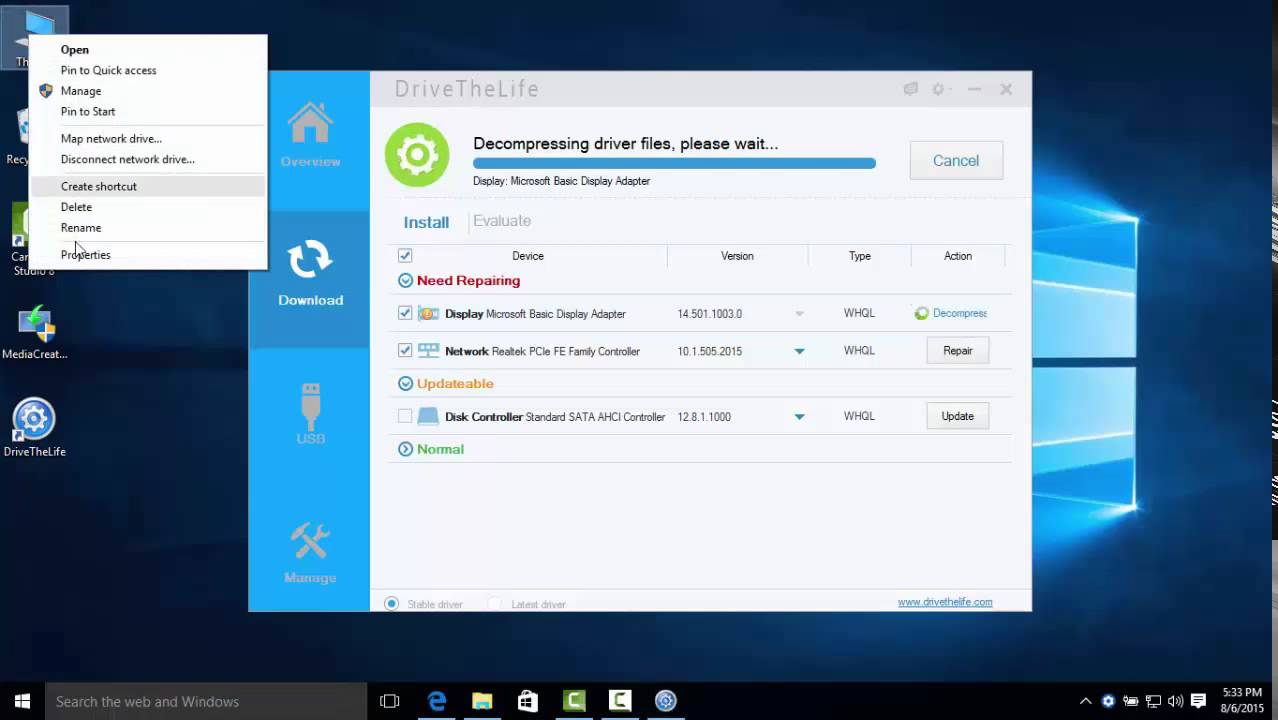
Task: Open version dropdown for Disk Controller
Action: (799, 417)
